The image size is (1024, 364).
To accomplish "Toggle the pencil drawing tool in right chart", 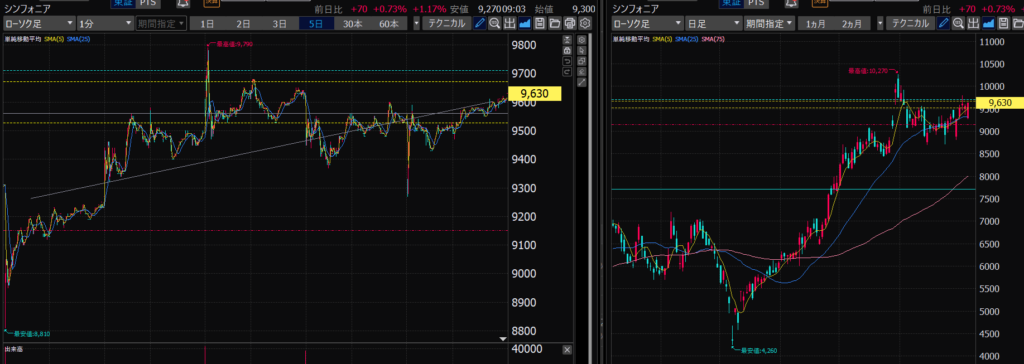I will [943, 24].
